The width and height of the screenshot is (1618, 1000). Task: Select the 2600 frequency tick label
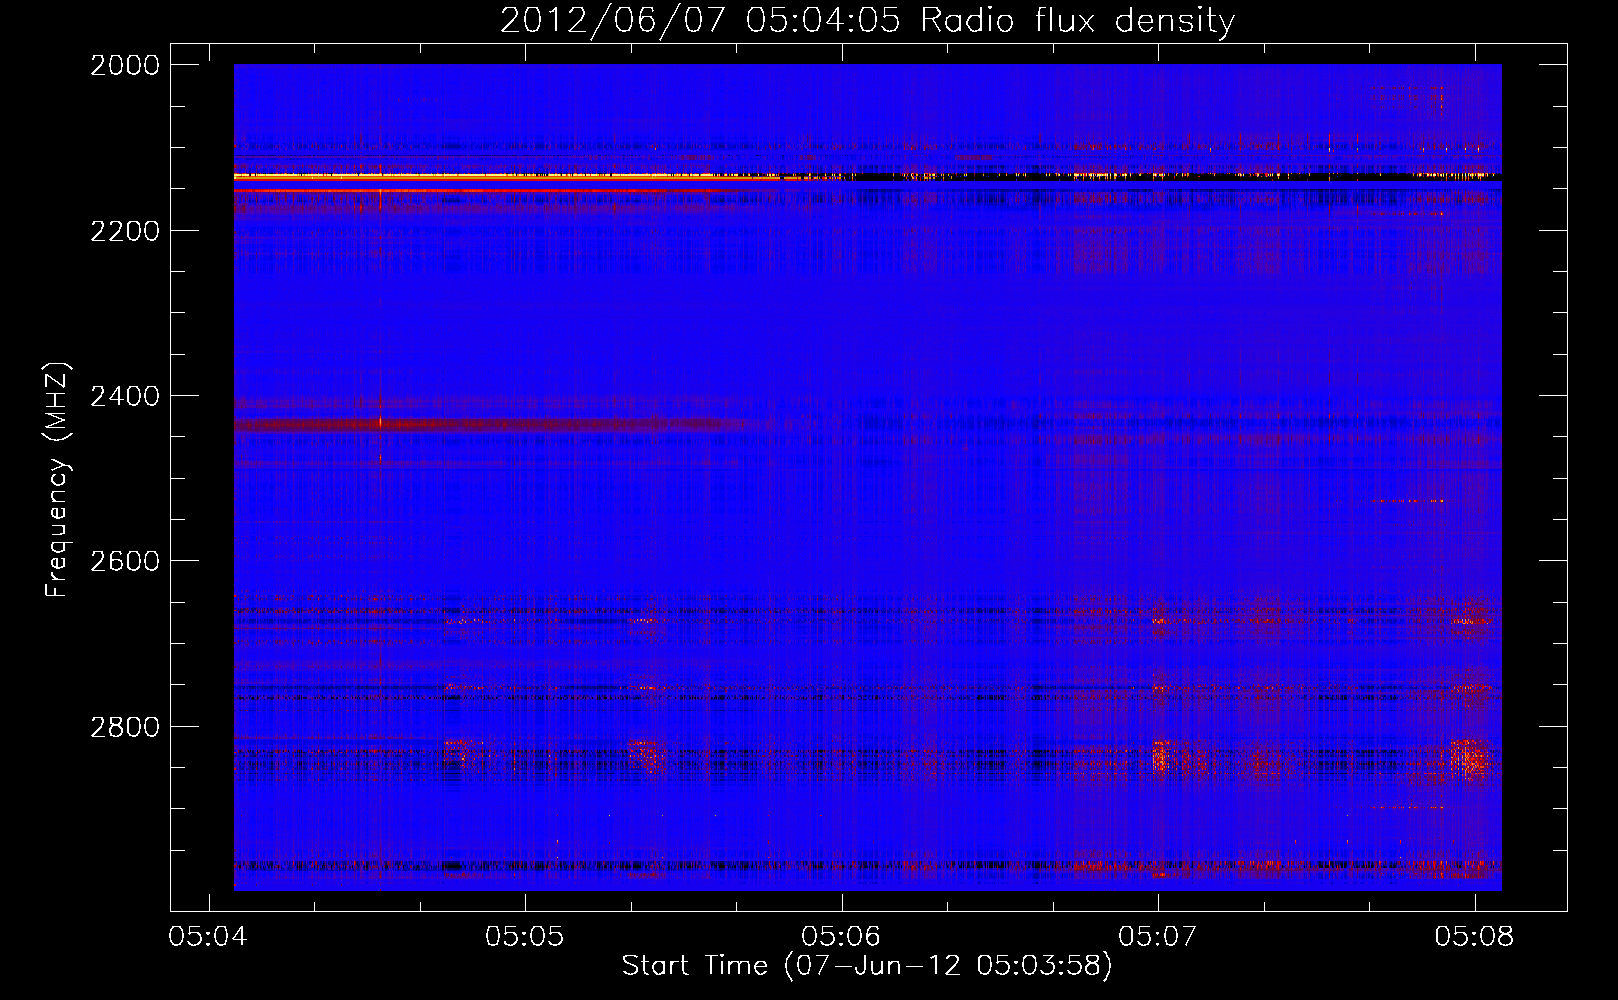tap(125, 561)
